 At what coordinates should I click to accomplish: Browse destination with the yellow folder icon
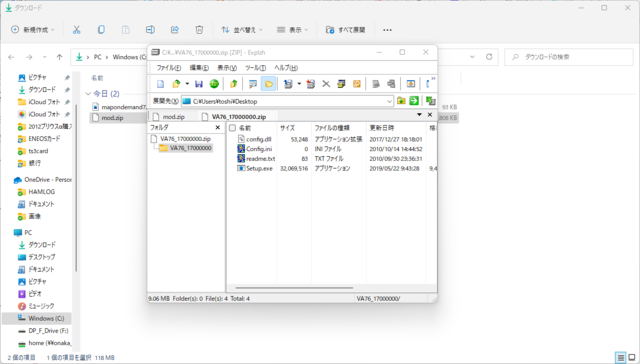[x=401, y=101]
